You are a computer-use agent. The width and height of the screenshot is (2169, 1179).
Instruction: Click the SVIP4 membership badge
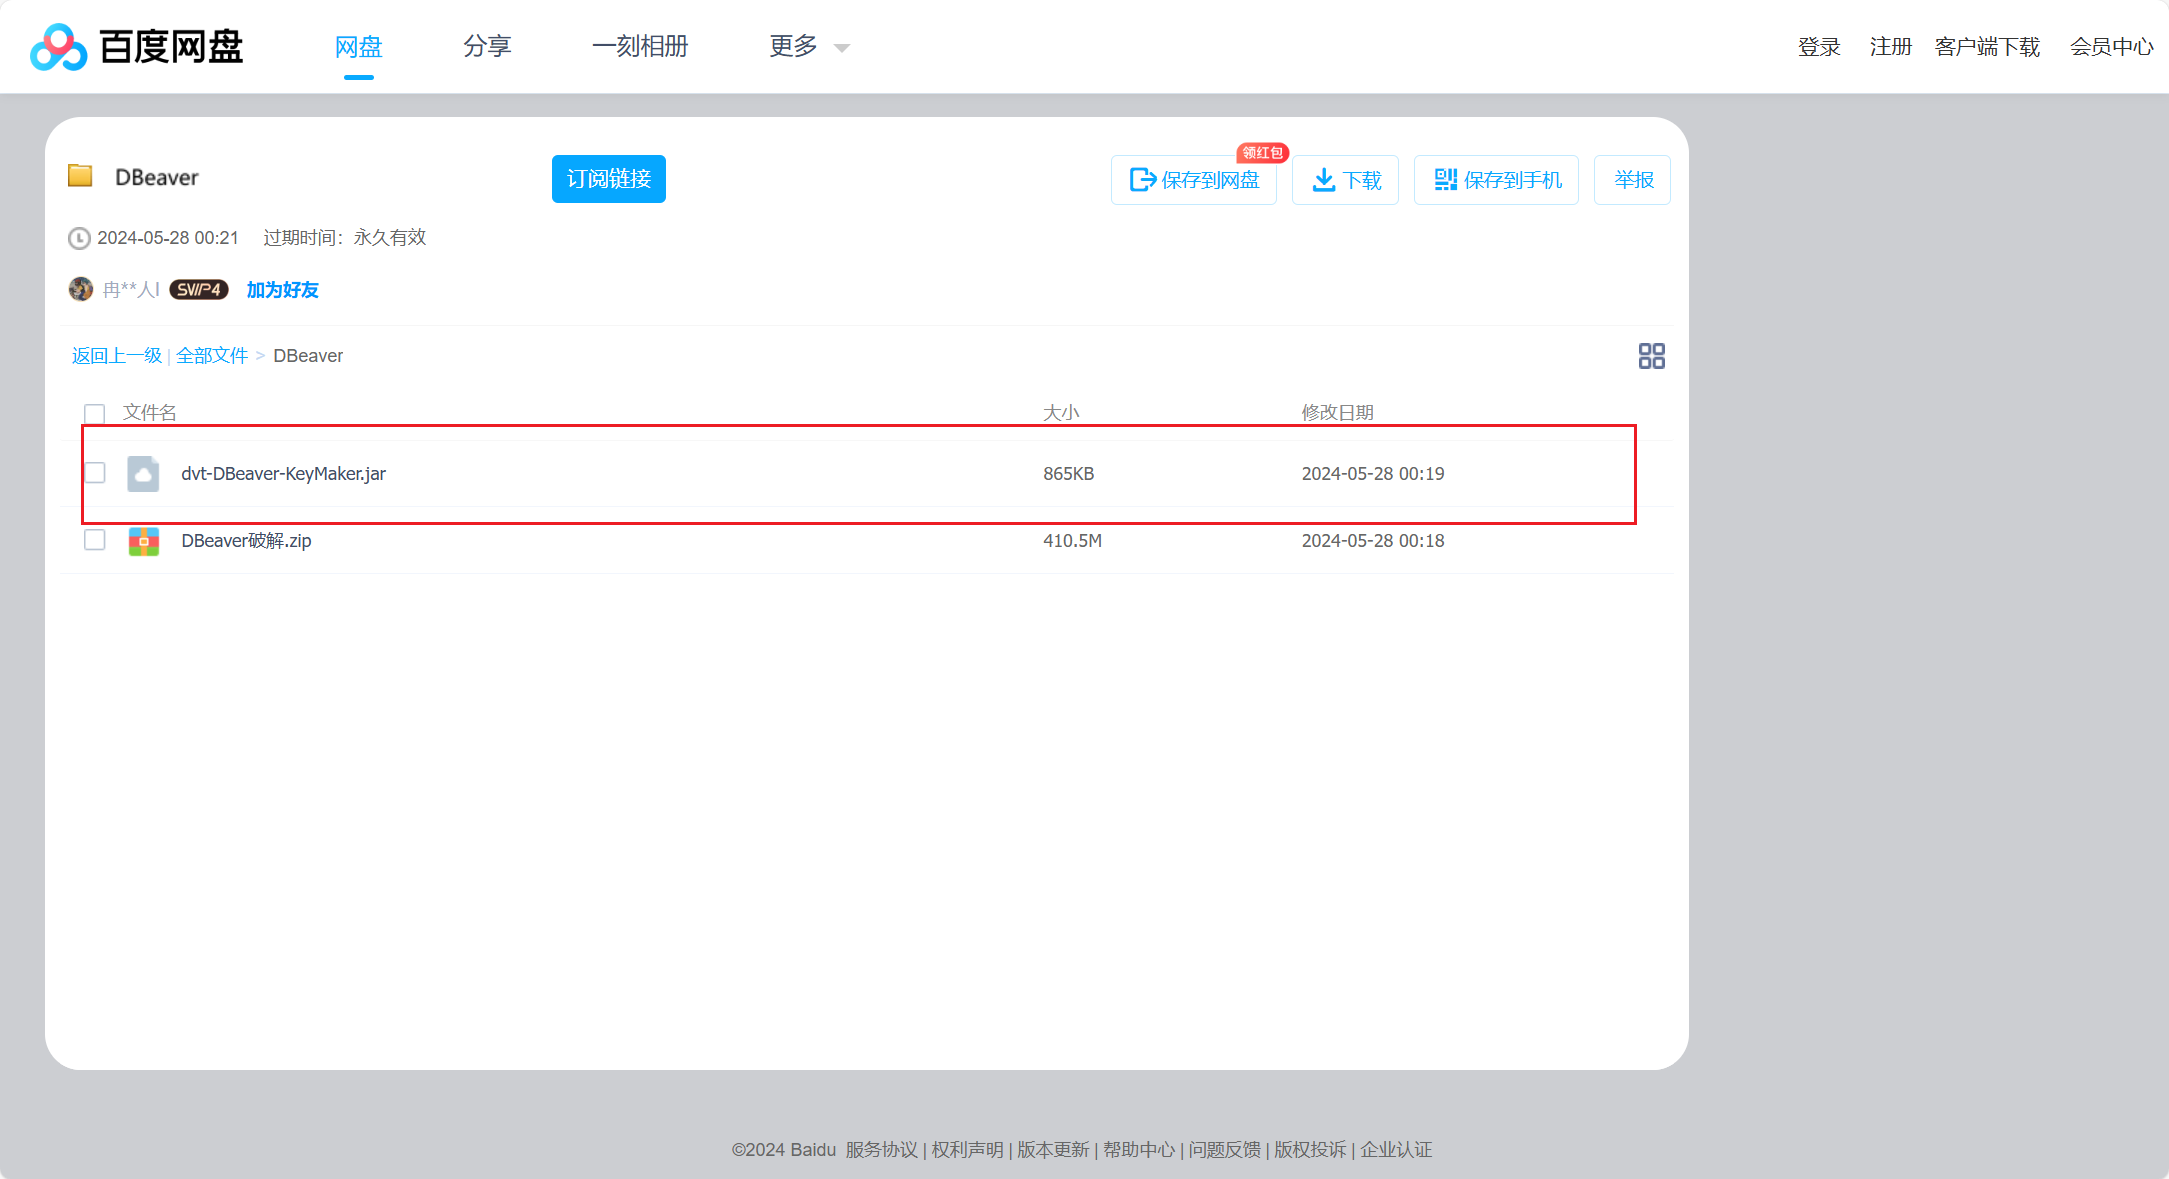pos(198,289)
